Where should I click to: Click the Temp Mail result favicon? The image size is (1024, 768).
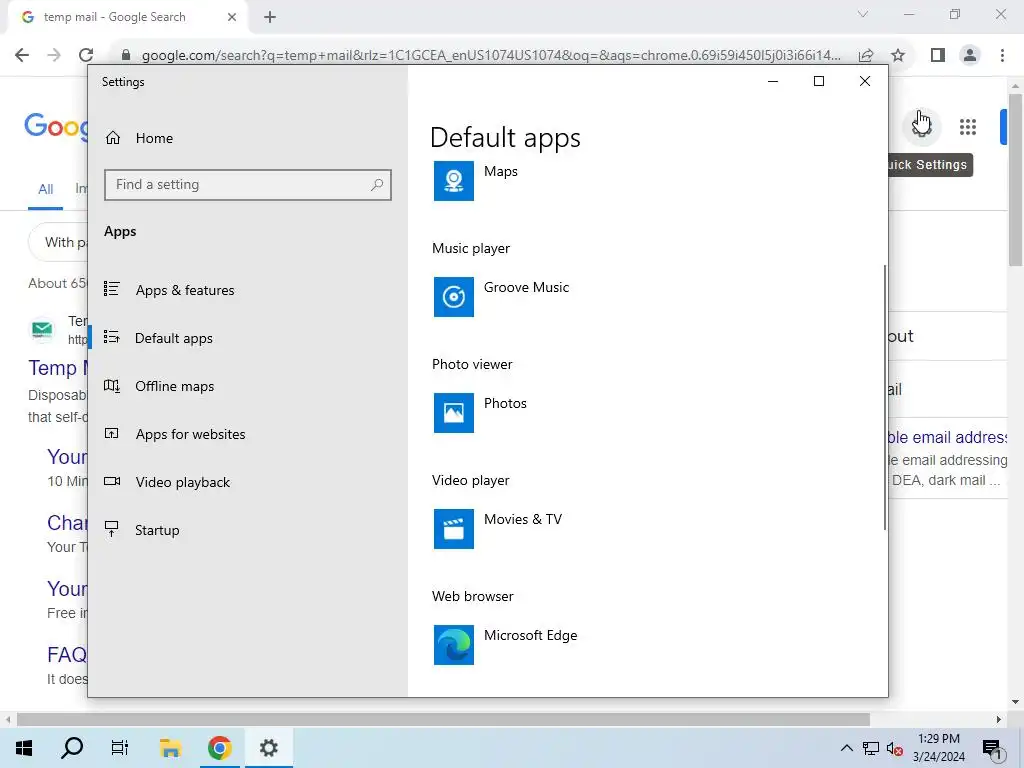click(43, 330)
